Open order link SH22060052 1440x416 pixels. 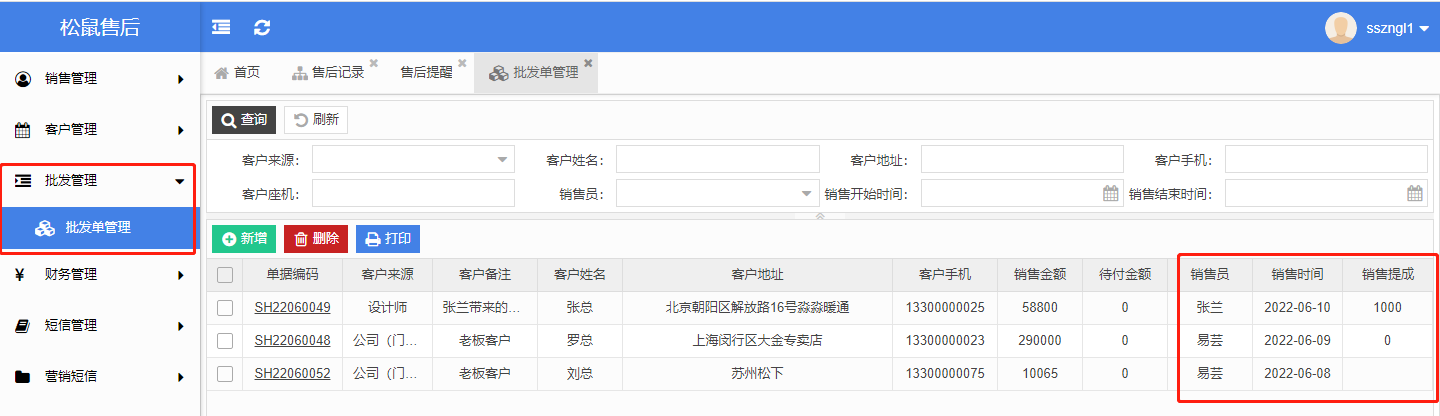coord(292,374)
